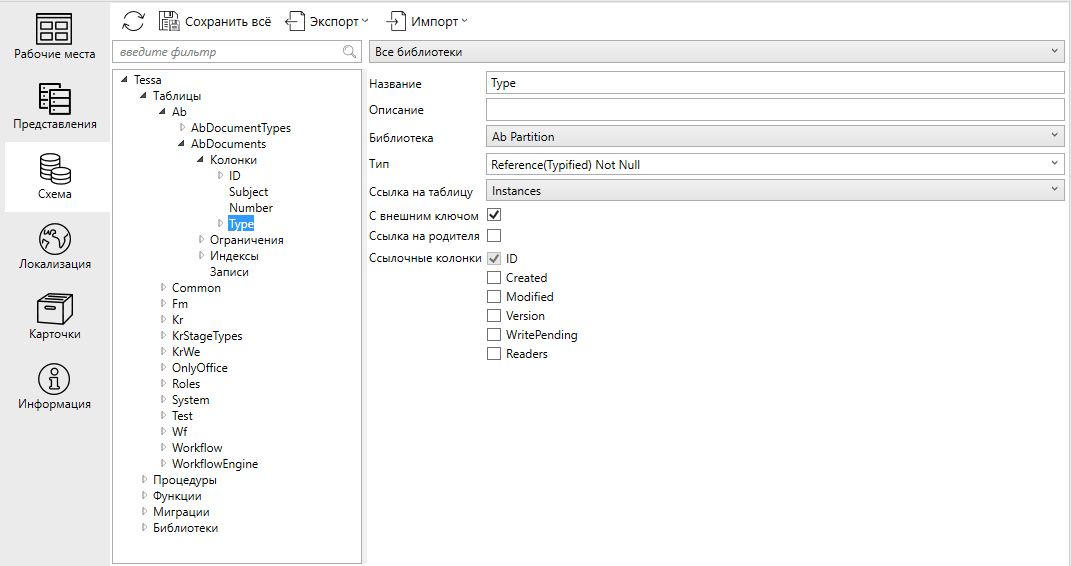Select the AbDocumentTypes tree node
Viewport: 1071px width, 566px height.
(x=240, y=128)
